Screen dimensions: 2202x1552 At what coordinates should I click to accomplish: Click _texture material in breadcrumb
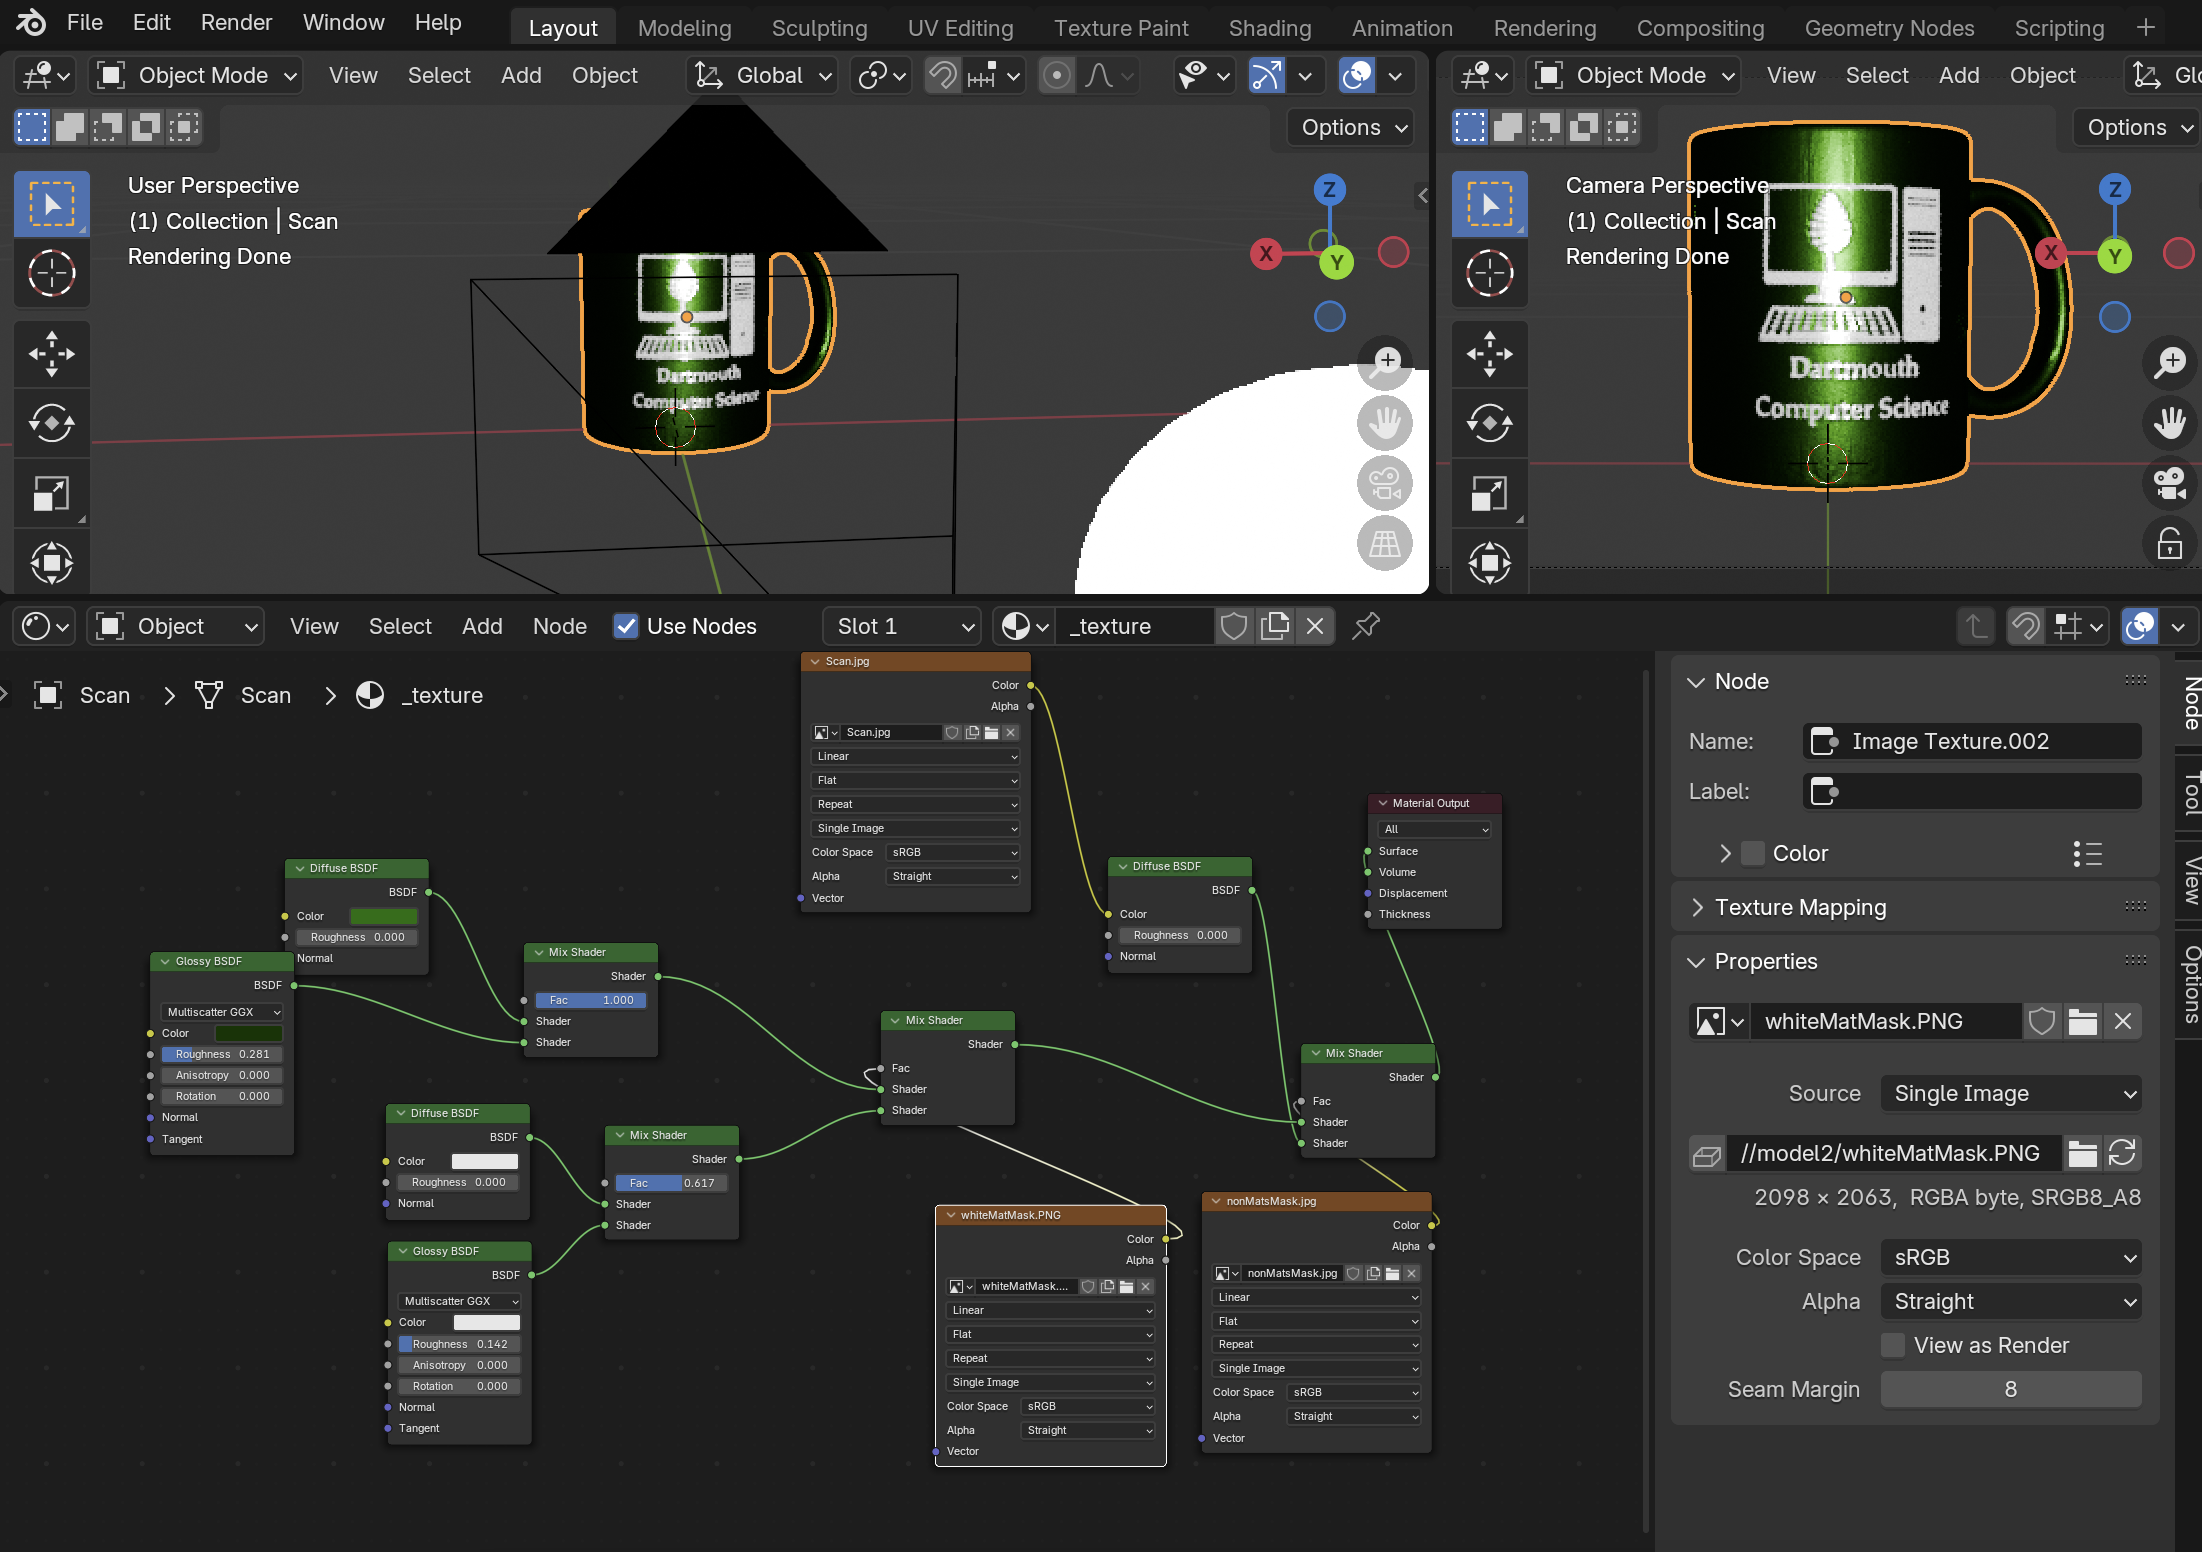(420, 695)
